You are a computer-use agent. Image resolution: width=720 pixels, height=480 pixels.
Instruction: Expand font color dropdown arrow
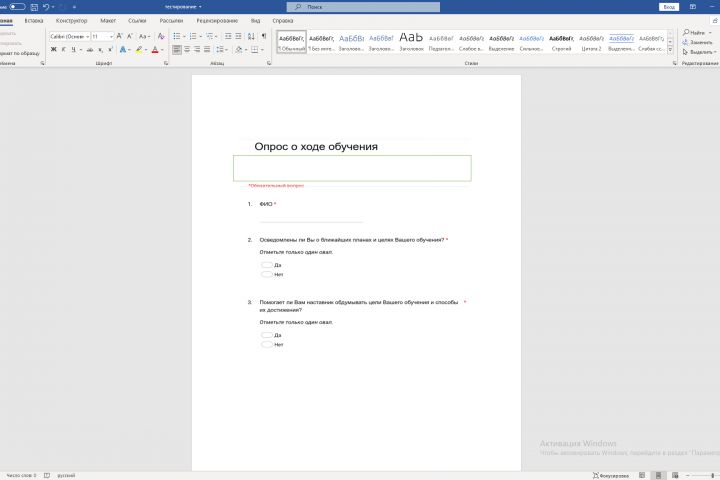coord(162,49)
